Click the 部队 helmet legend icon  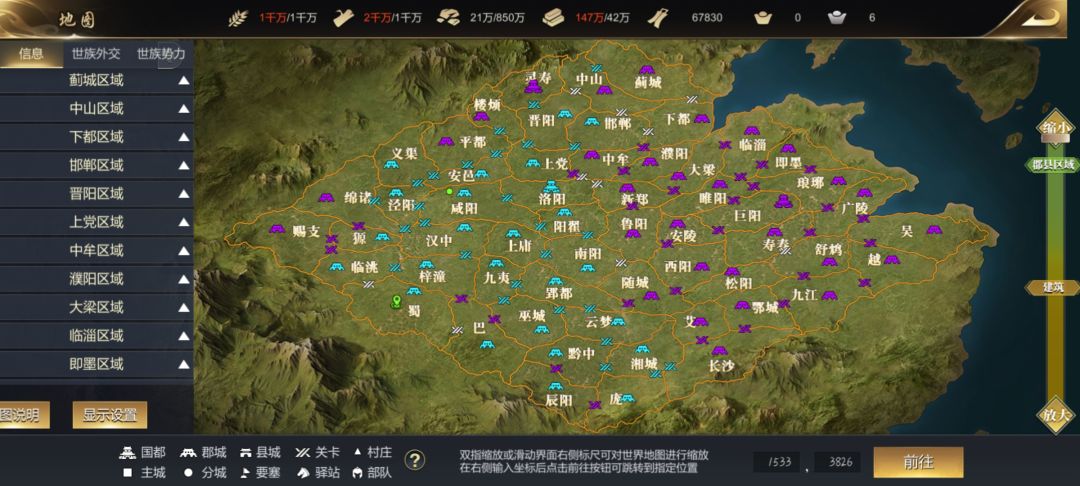click(x=357, y=473)
